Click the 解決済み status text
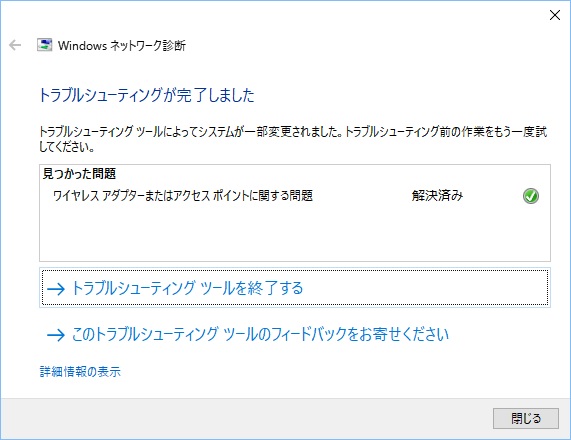The width and height of the screenshot is (571, 440). 437,196
